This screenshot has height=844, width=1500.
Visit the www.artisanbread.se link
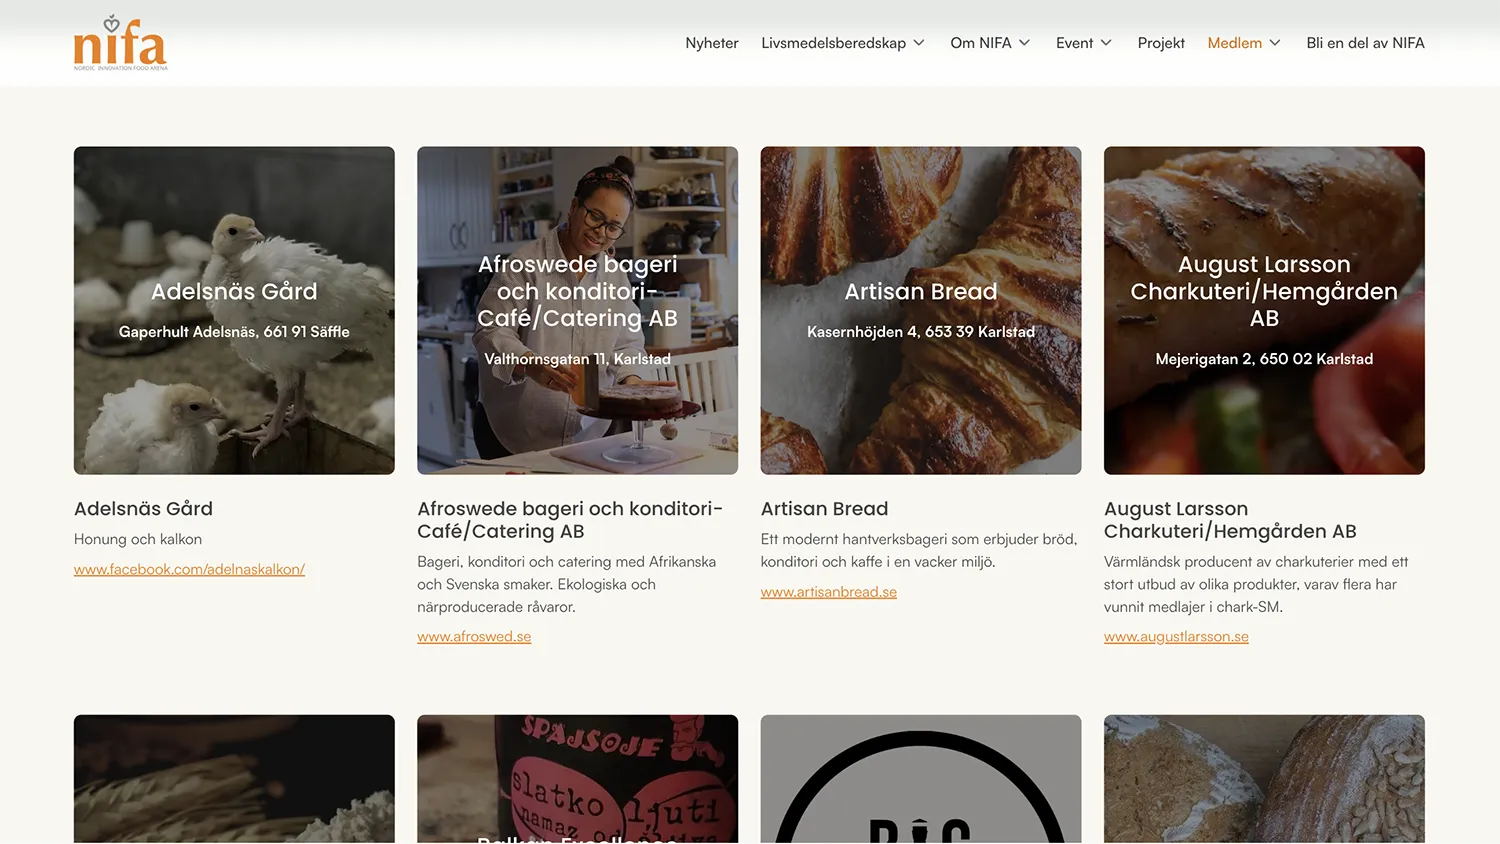pyautogui.click(x=829, y=592)
